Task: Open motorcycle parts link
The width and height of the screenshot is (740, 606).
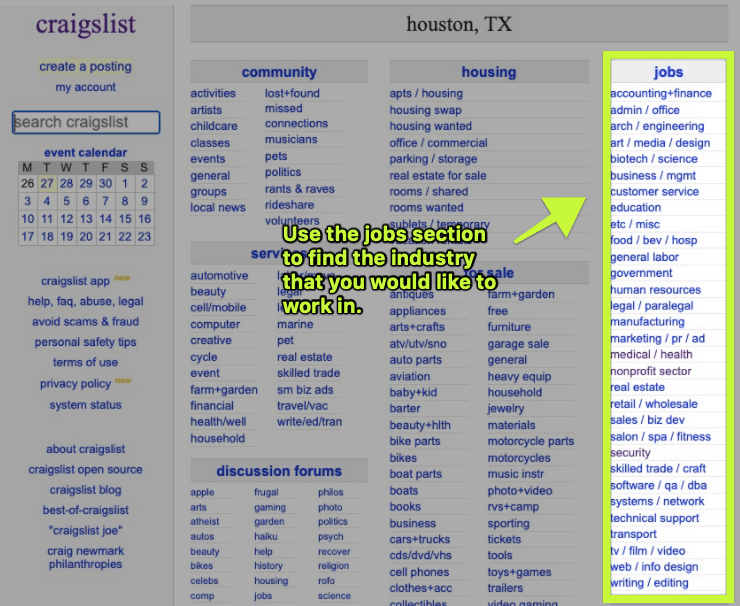Action: point(530,441)
